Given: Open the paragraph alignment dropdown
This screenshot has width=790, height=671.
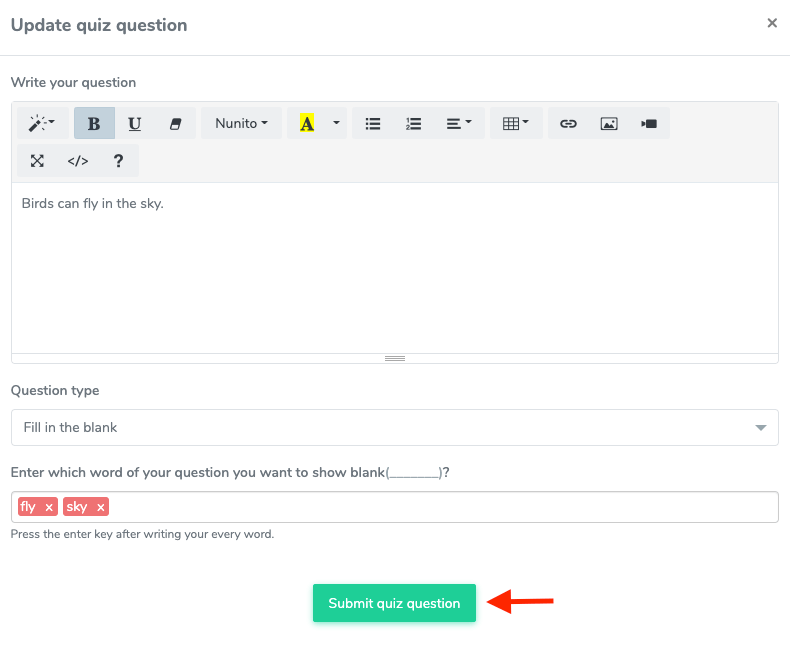Looking at the screenshot, I should 459,124.
